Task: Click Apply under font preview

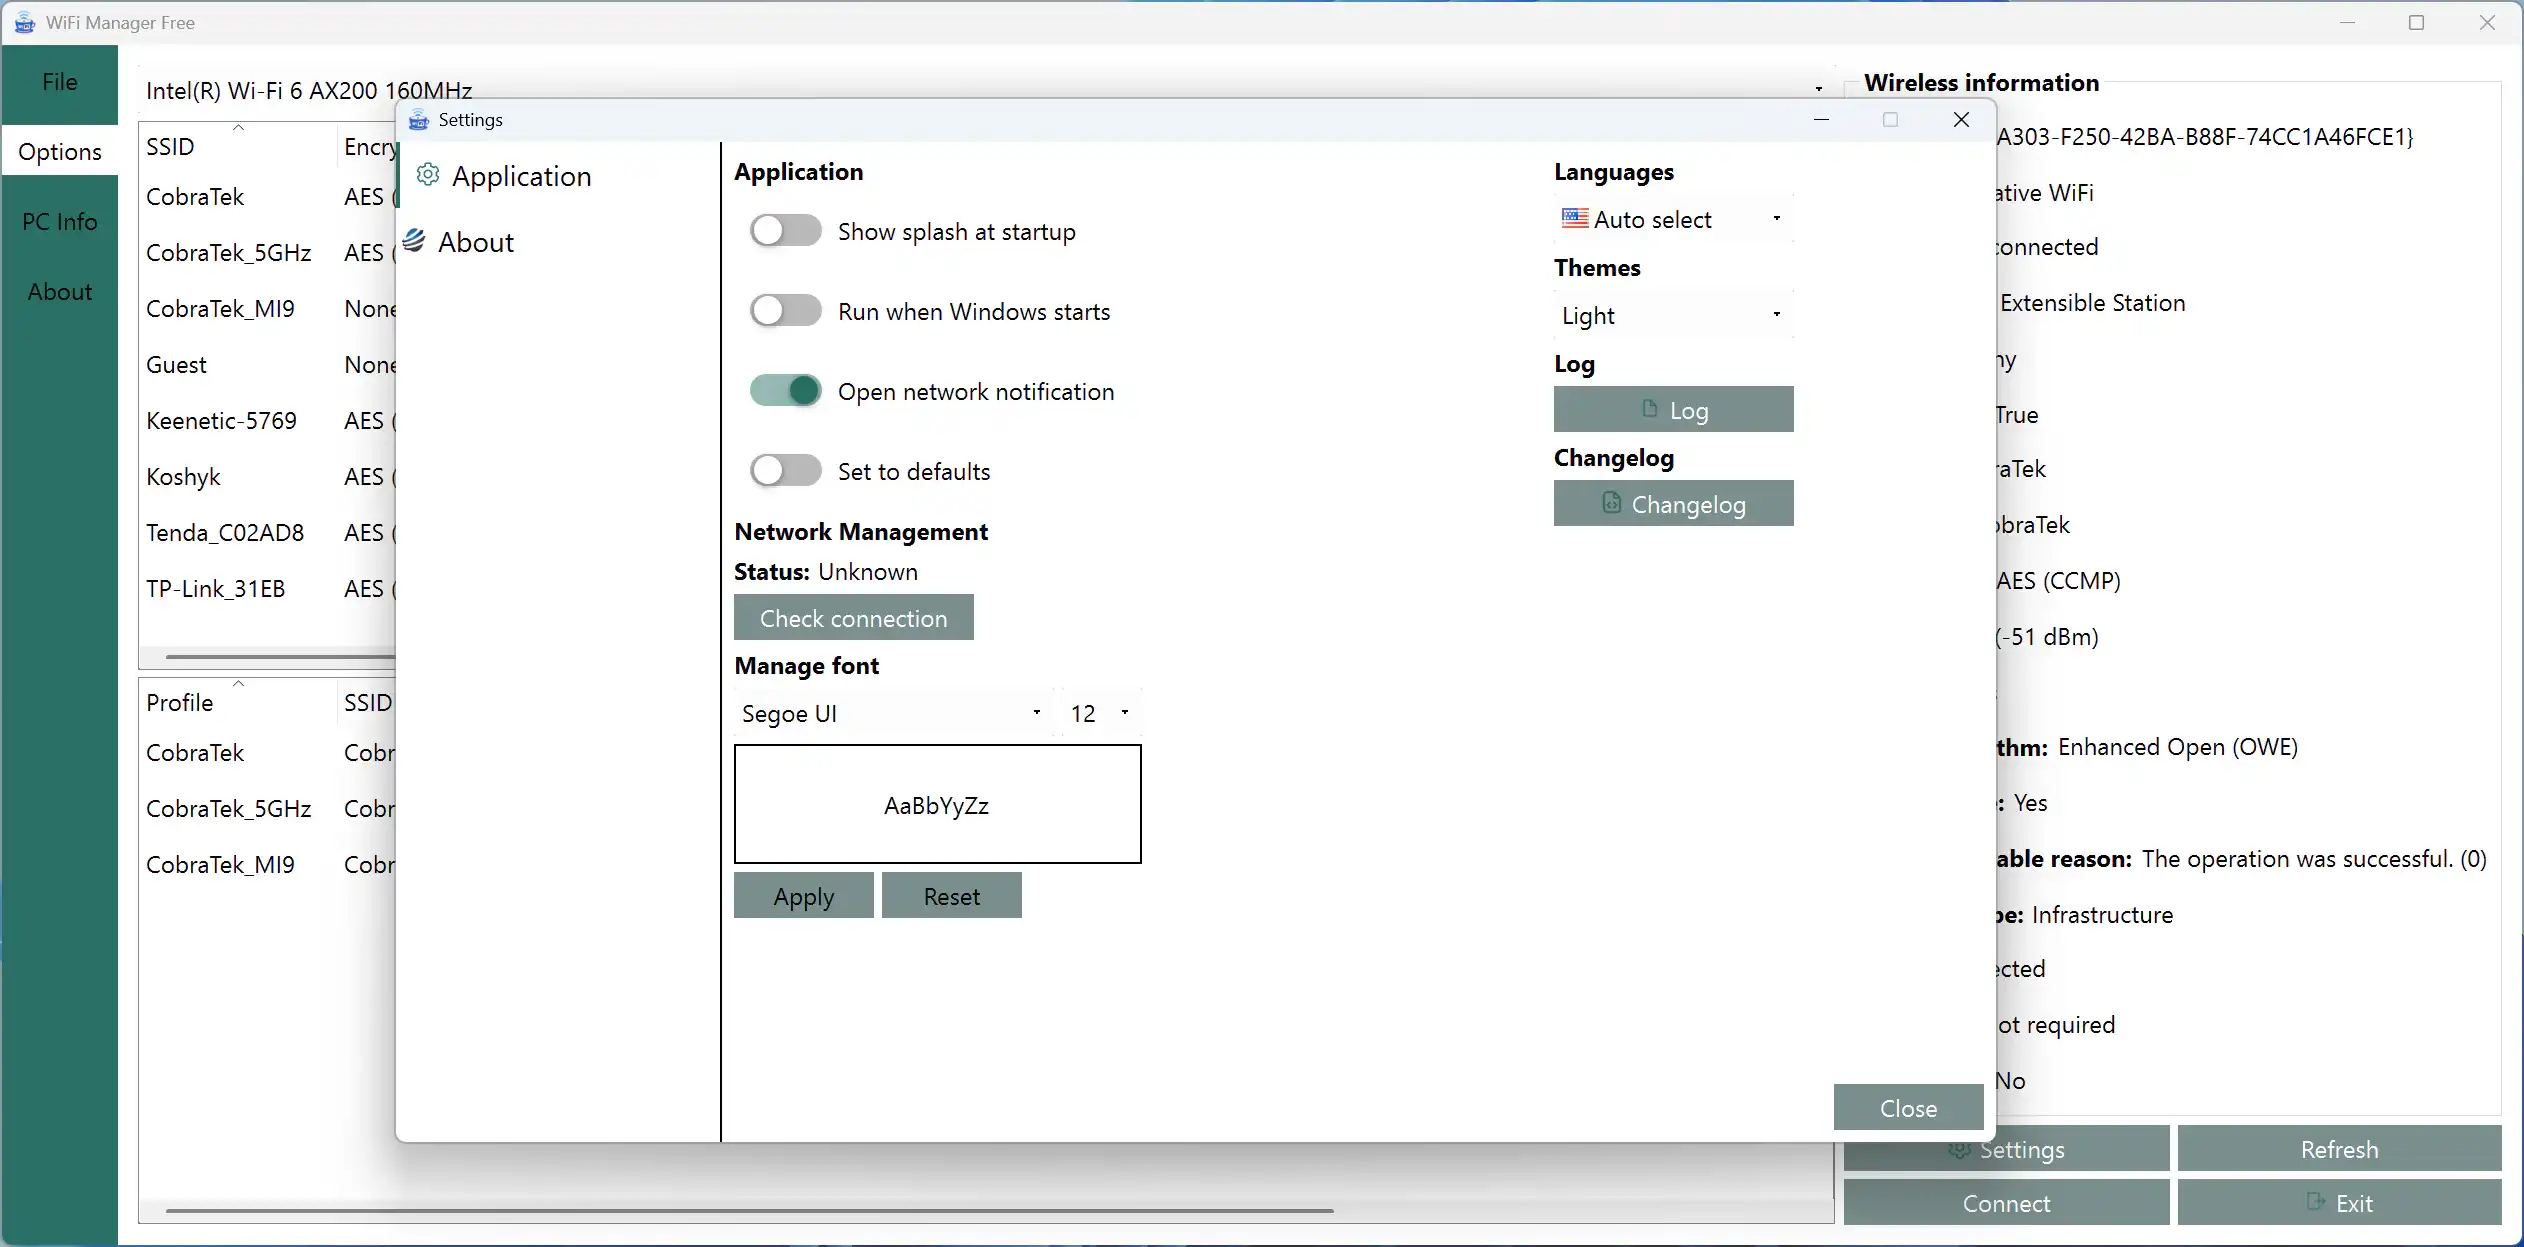Action: click(x=803, y=896)
